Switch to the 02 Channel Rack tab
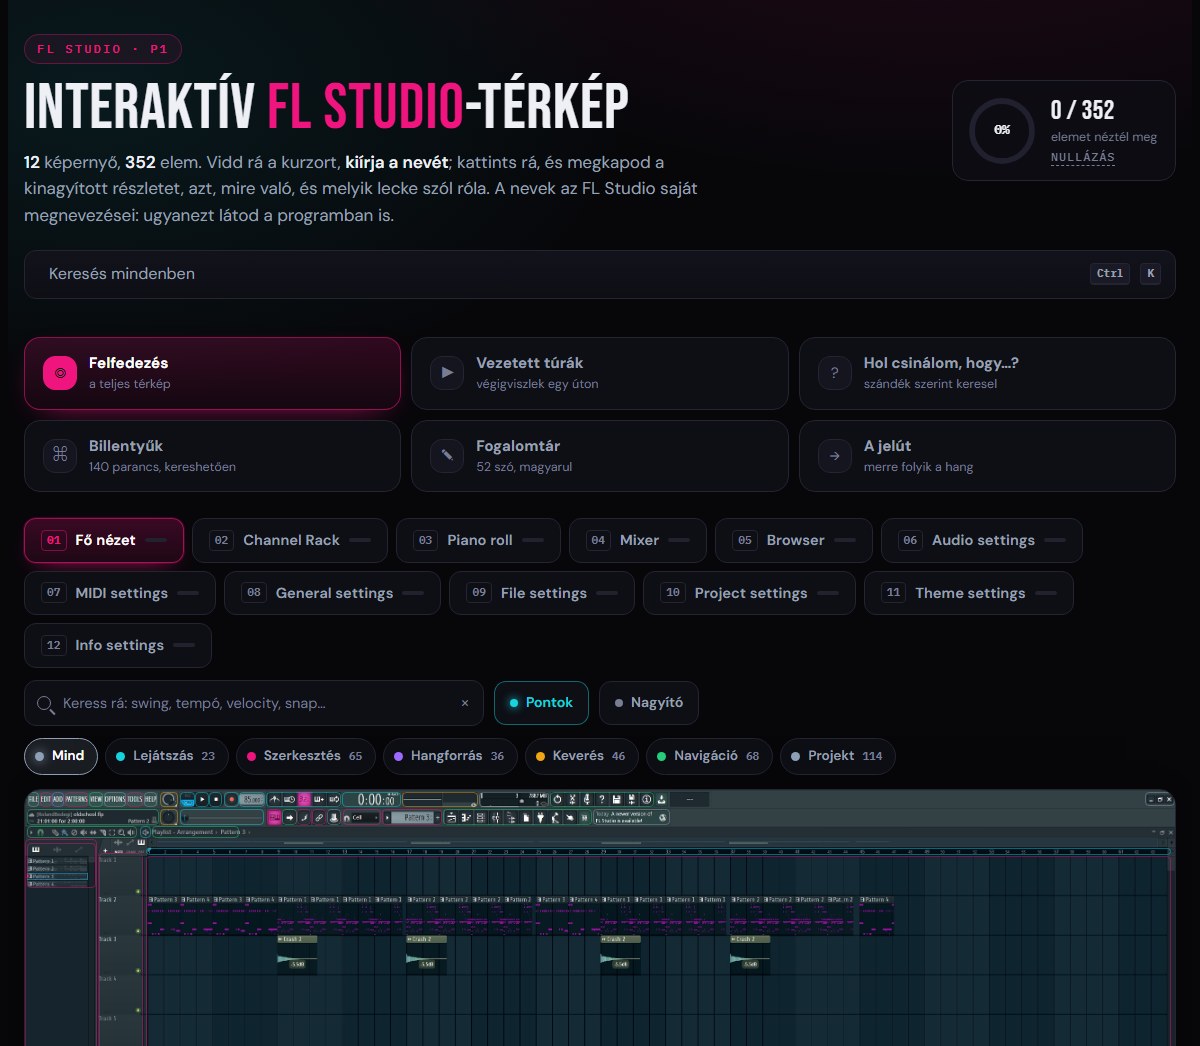This screenshot has width=1200, height=1046. (x=290, y=540)
